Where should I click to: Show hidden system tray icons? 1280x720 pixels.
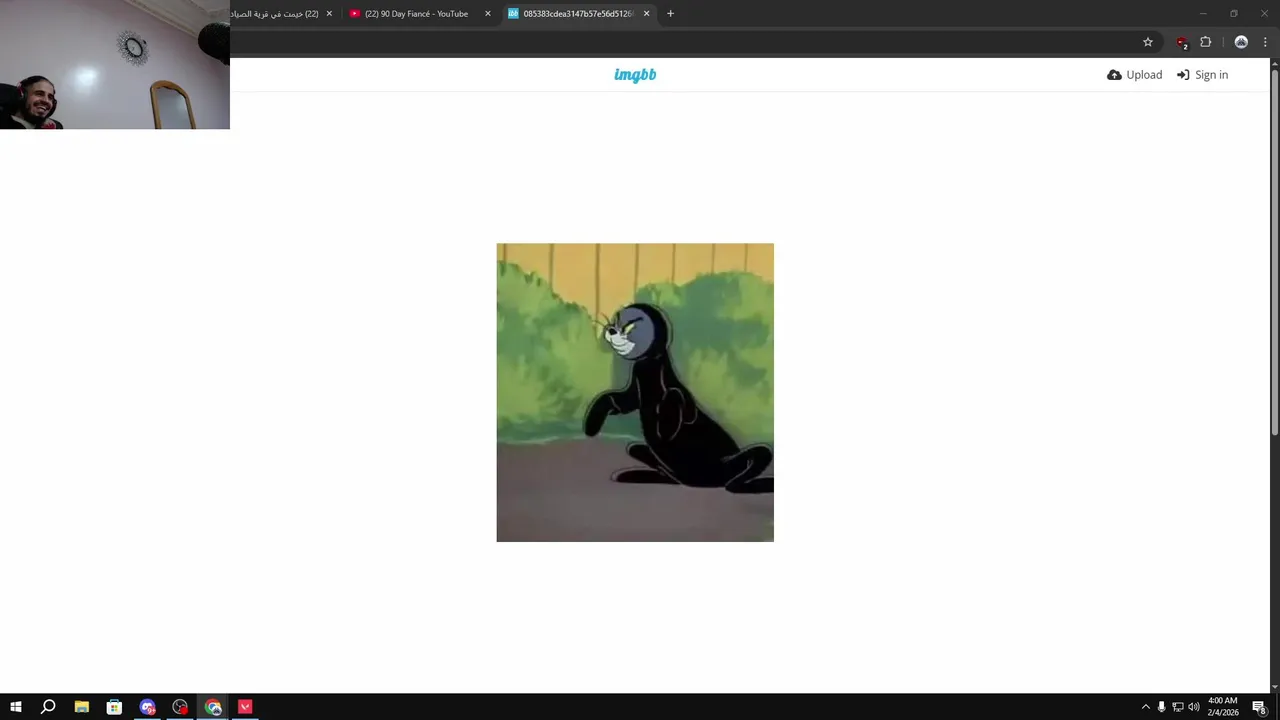point(1145,707)
